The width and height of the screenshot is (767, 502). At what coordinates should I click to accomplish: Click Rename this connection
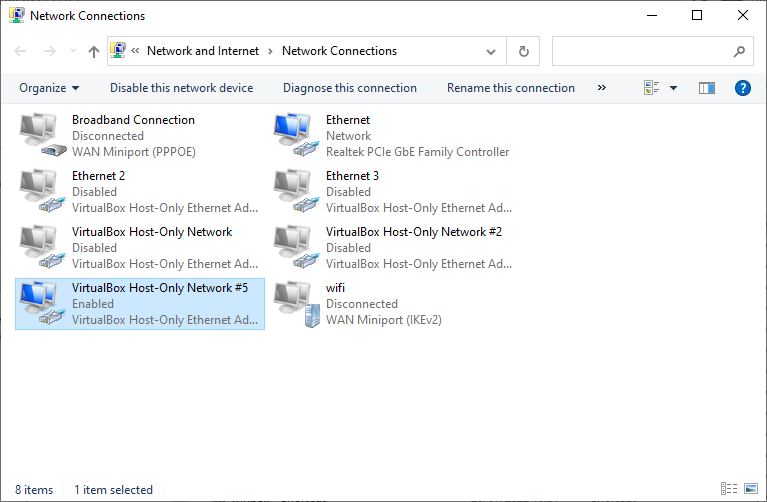tap(510, 88)
